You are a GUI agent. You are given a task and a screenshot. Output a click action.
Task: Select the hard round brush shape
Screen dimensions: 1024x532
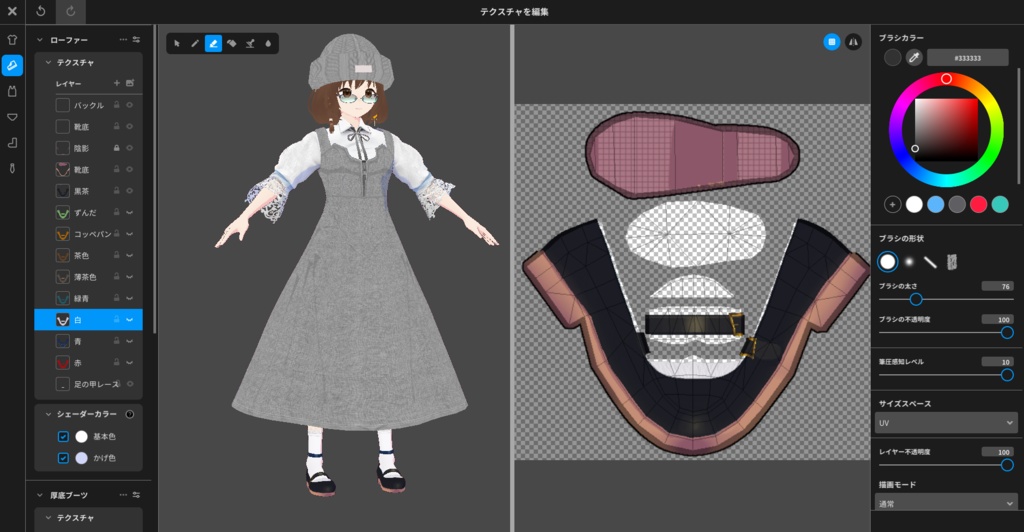tap(888, 262)
